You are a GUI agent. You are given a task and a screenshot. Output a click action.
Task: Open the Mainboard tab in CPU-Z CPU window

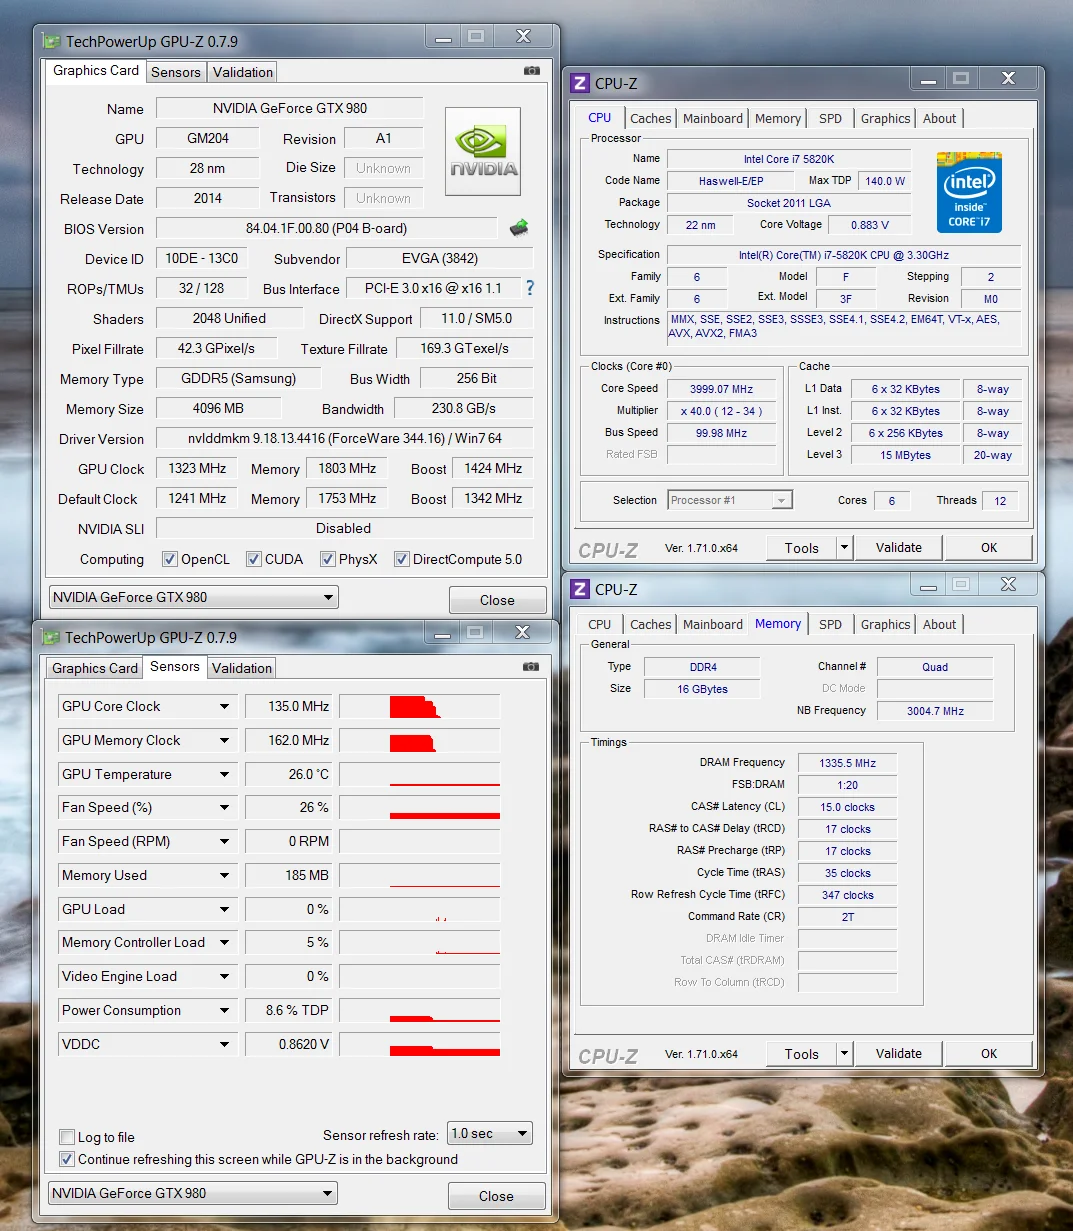[x=713, y=118]
